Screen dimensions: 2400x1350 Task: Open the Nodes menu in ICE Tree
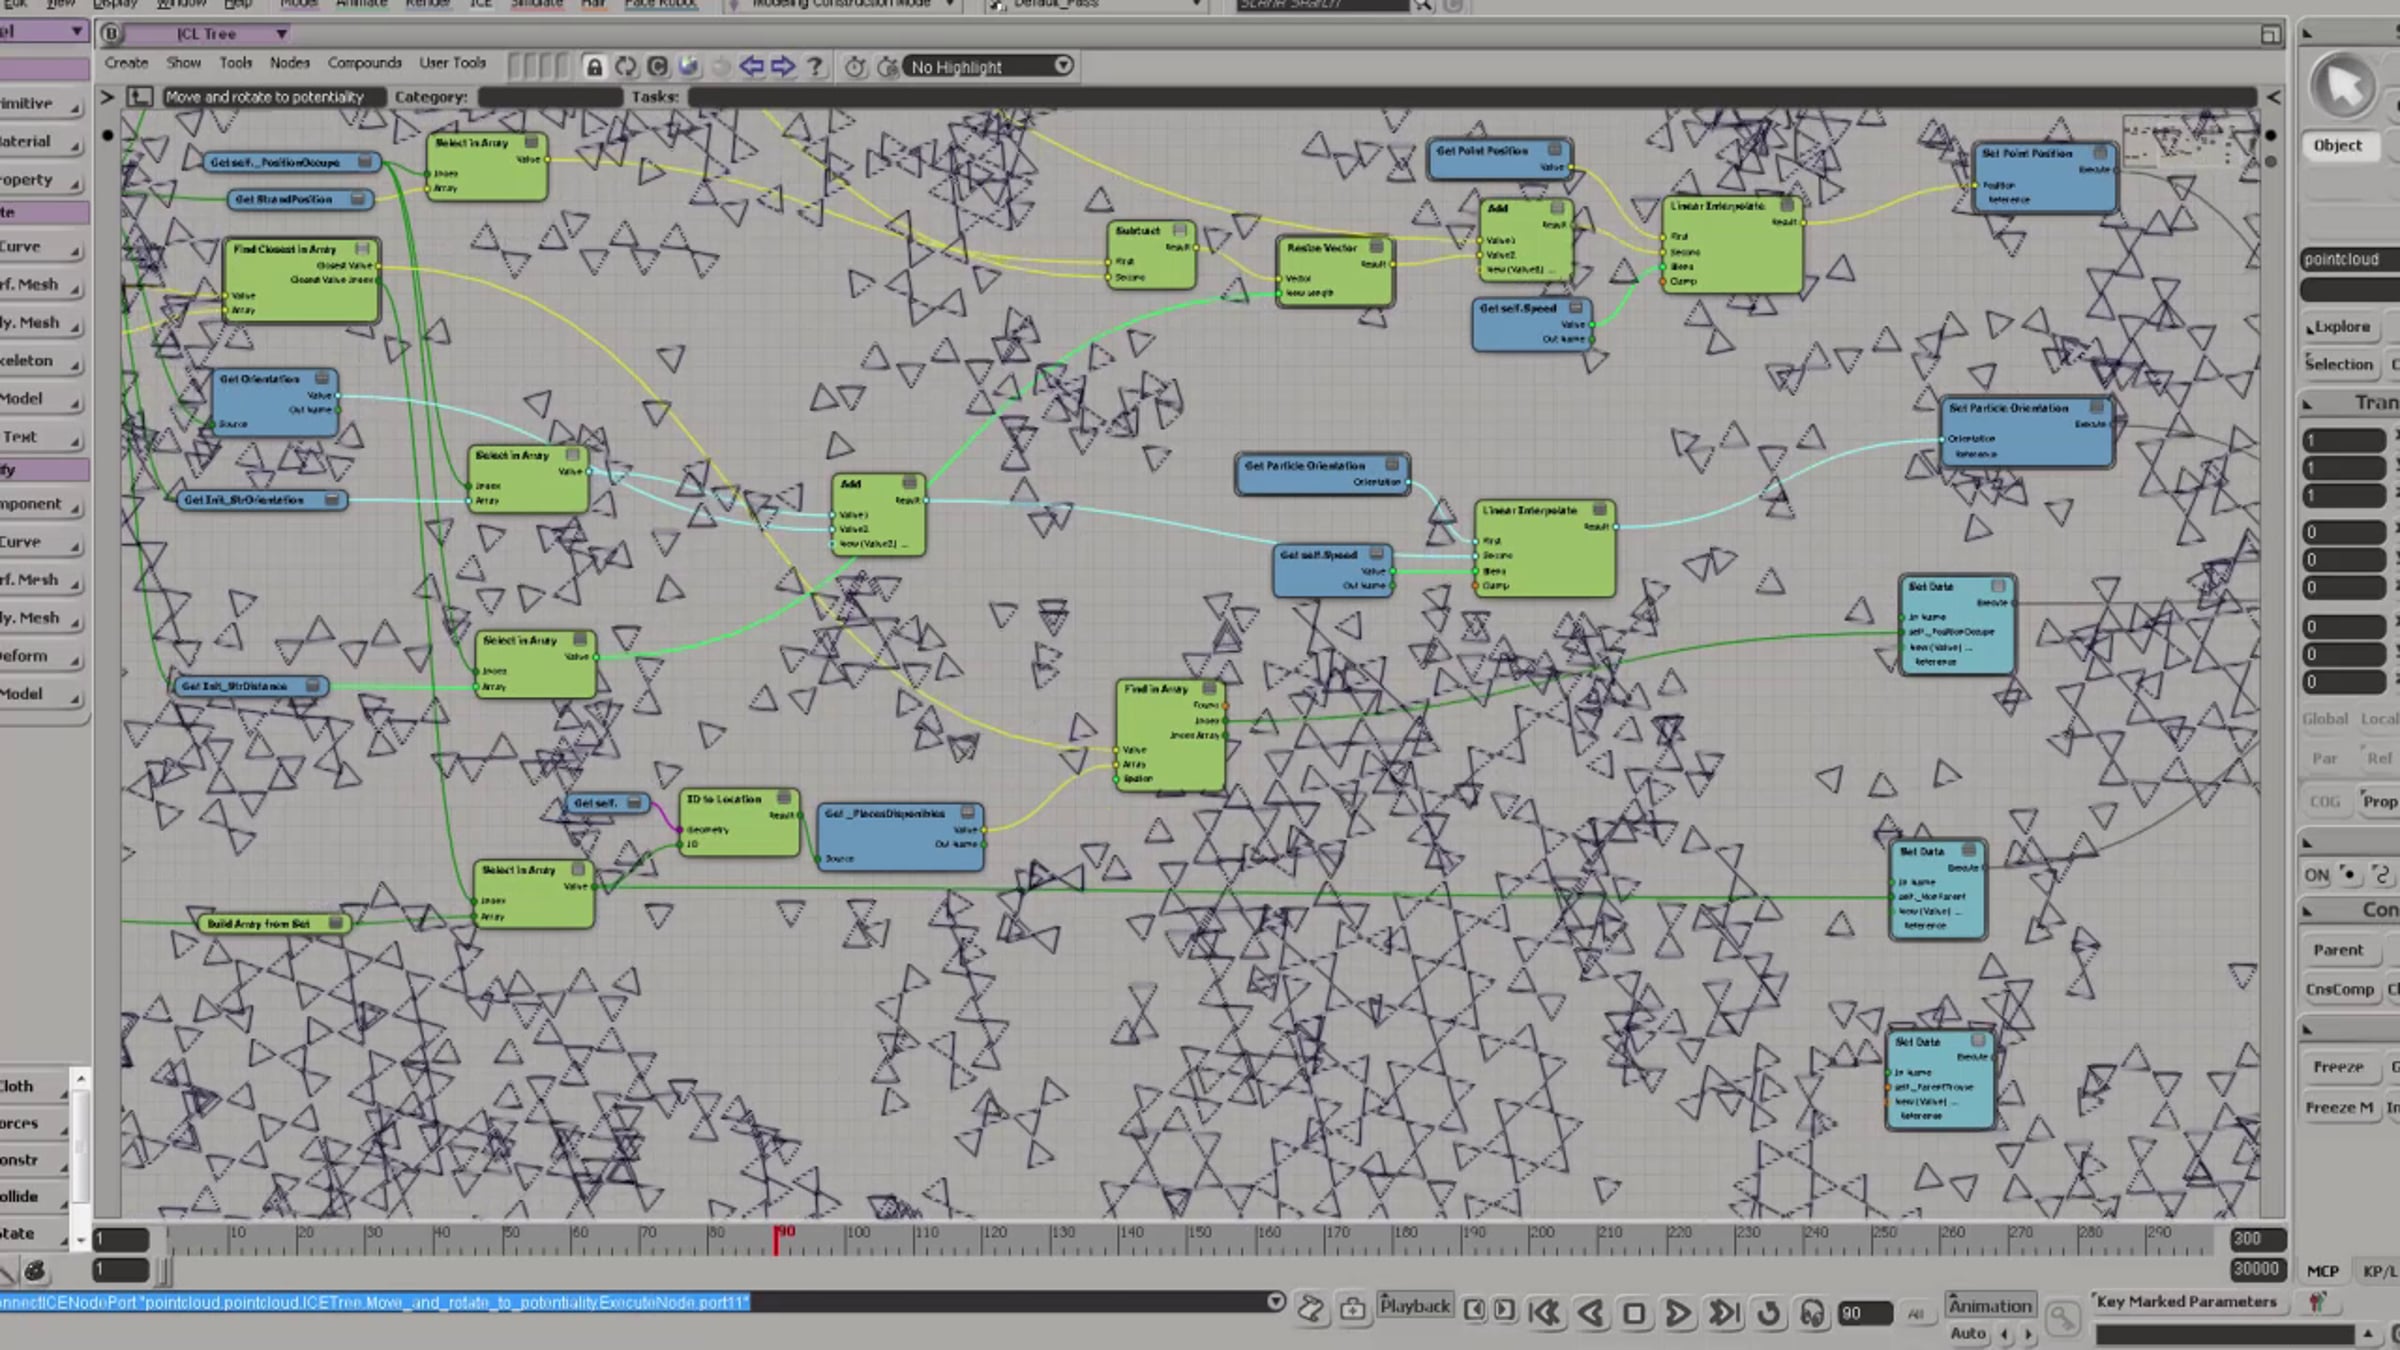[x=290, y=63]
